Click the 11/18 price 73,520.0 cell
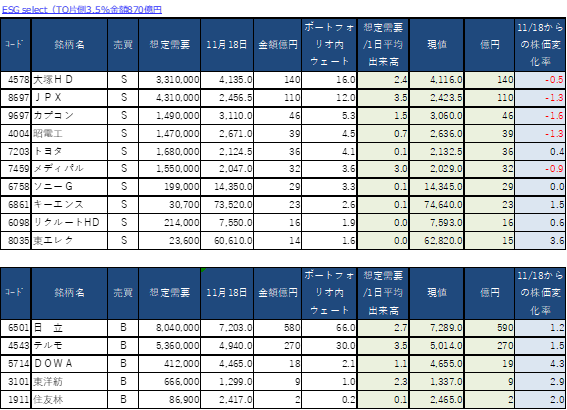 [227, 205]
